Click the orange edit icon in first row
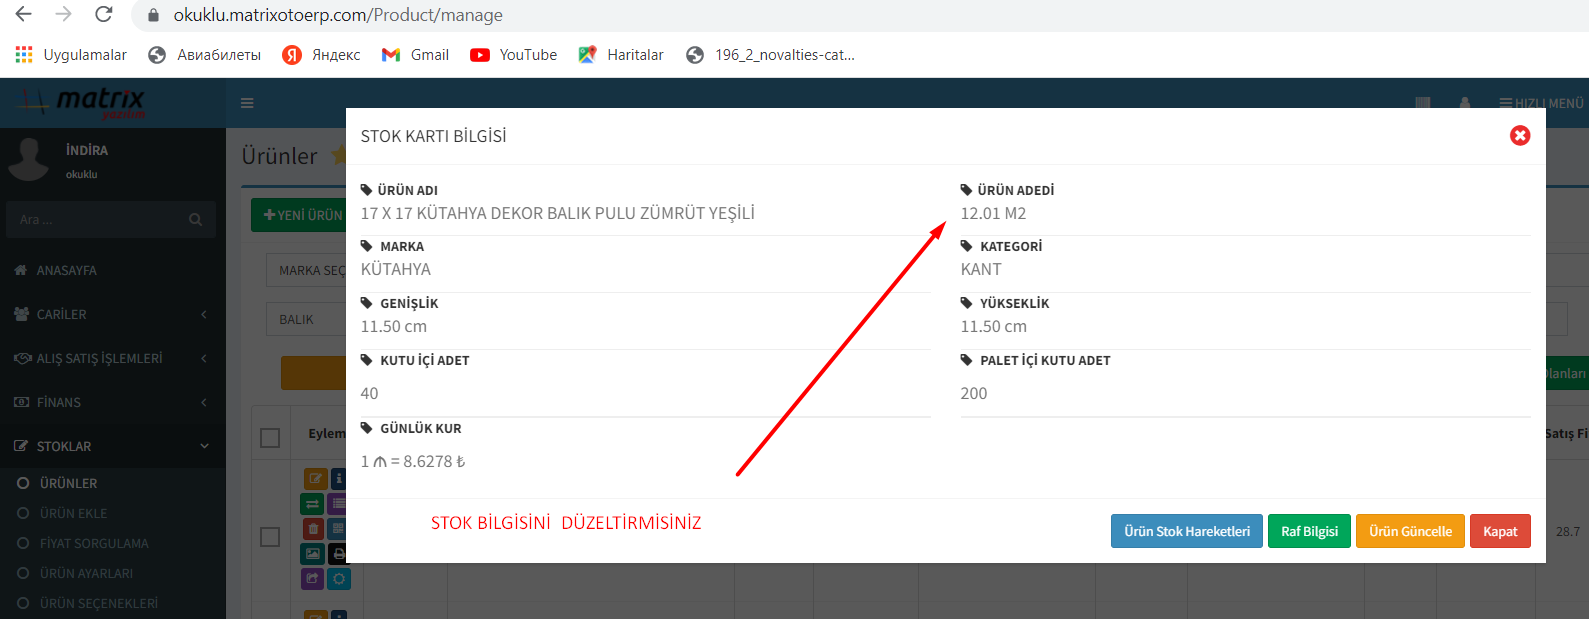 (x=314, y=479)
